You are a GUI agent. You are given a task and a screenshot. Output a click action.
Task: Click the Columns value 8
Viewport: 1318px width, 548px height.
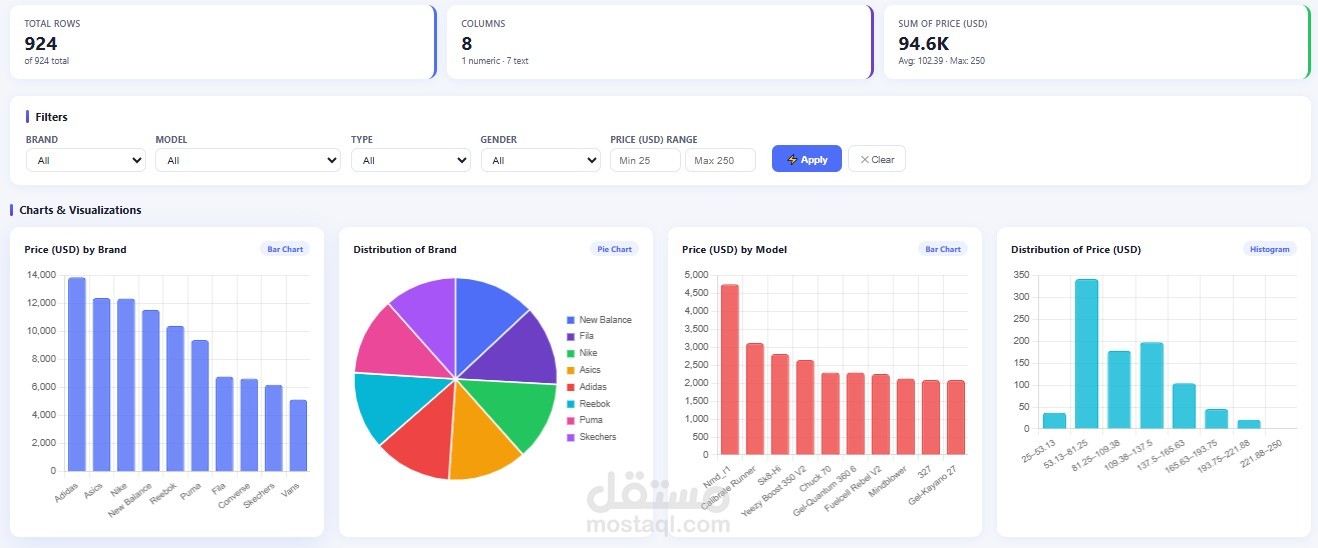pyautogui.click(x=467, y=44)
